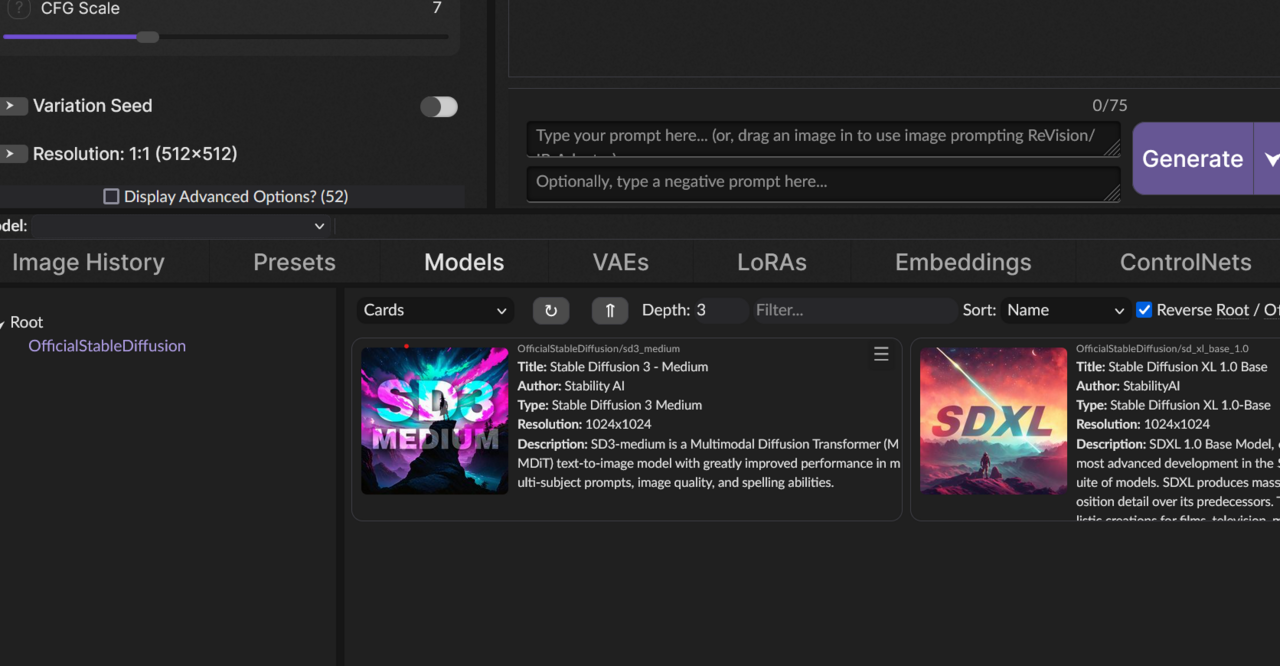The width and height of the screenshot is (1280, 666).
Task: Click the 0/75 token counter
Action: coord(1110,105)
